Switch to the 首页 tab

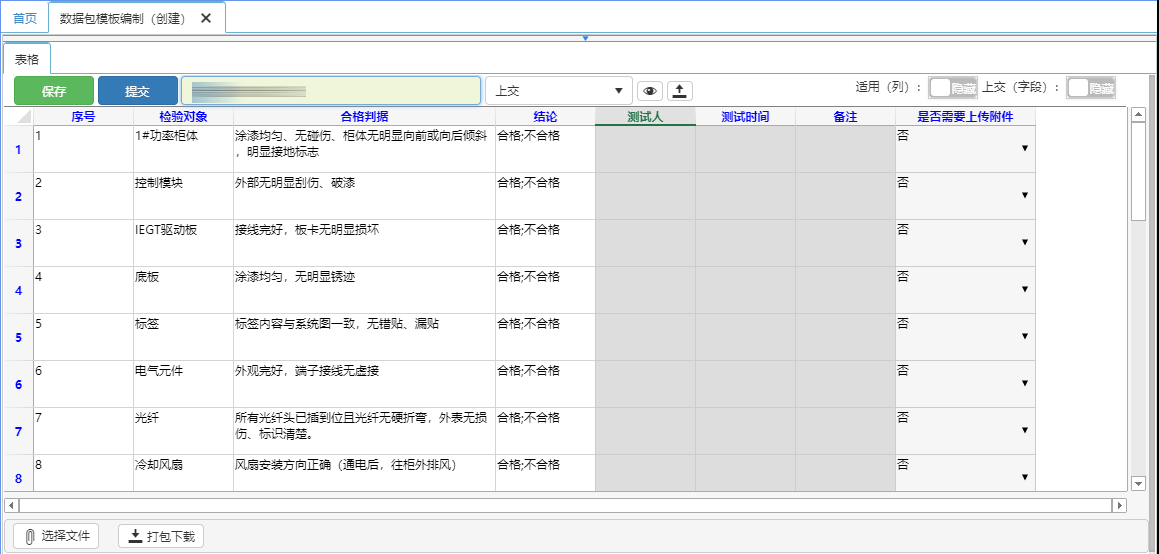25,18
